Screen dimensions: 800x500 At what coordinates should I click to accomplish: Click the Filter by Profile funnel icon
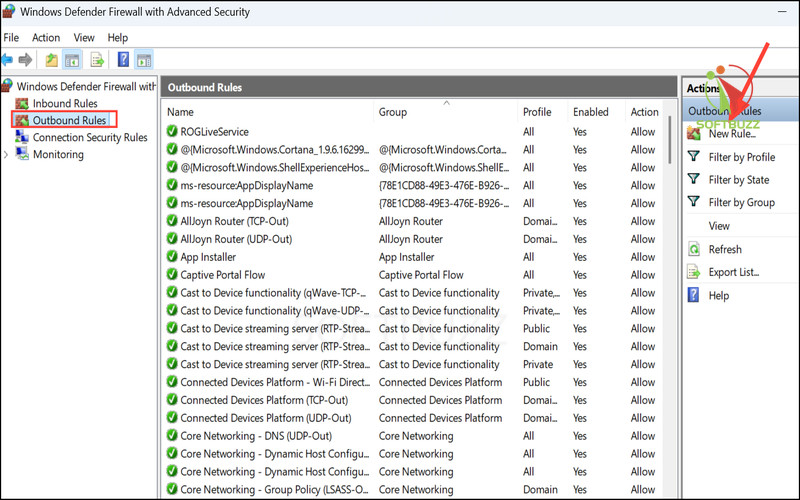[x=694, y=157]
